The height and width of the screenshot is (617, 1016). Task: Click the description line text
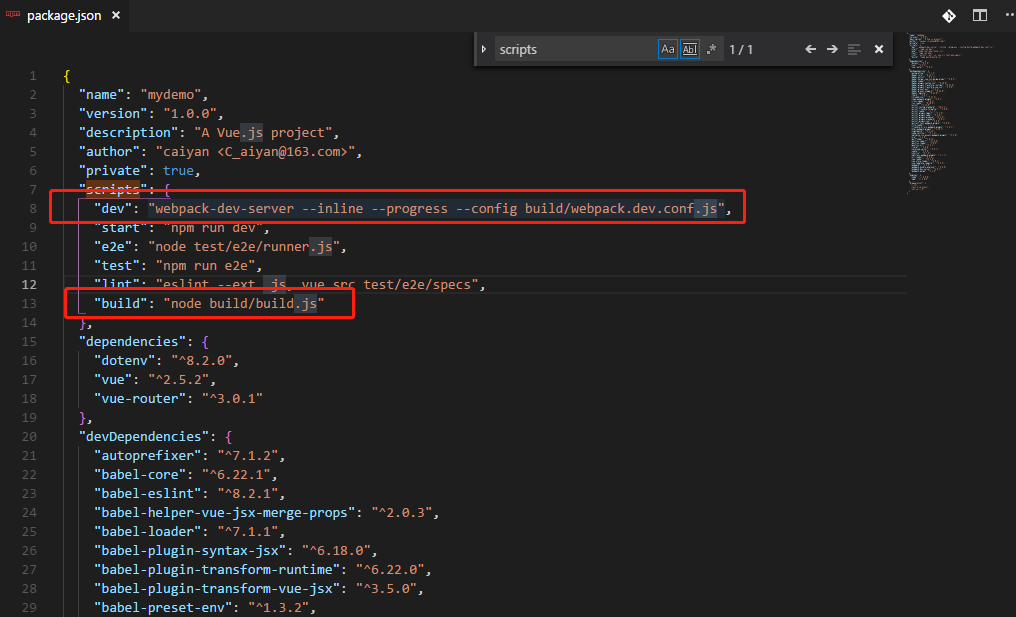click(209, 132)
